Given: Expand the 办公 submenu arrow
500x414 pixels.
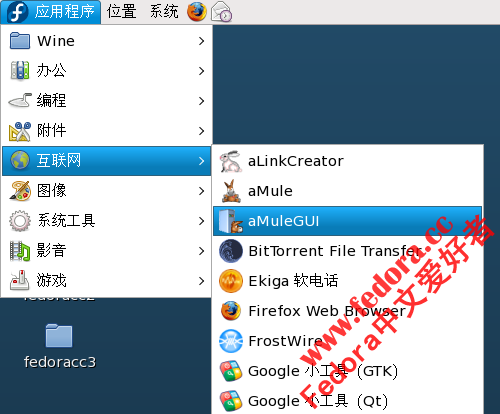Looking at the screenshot, I should point(201,71).
